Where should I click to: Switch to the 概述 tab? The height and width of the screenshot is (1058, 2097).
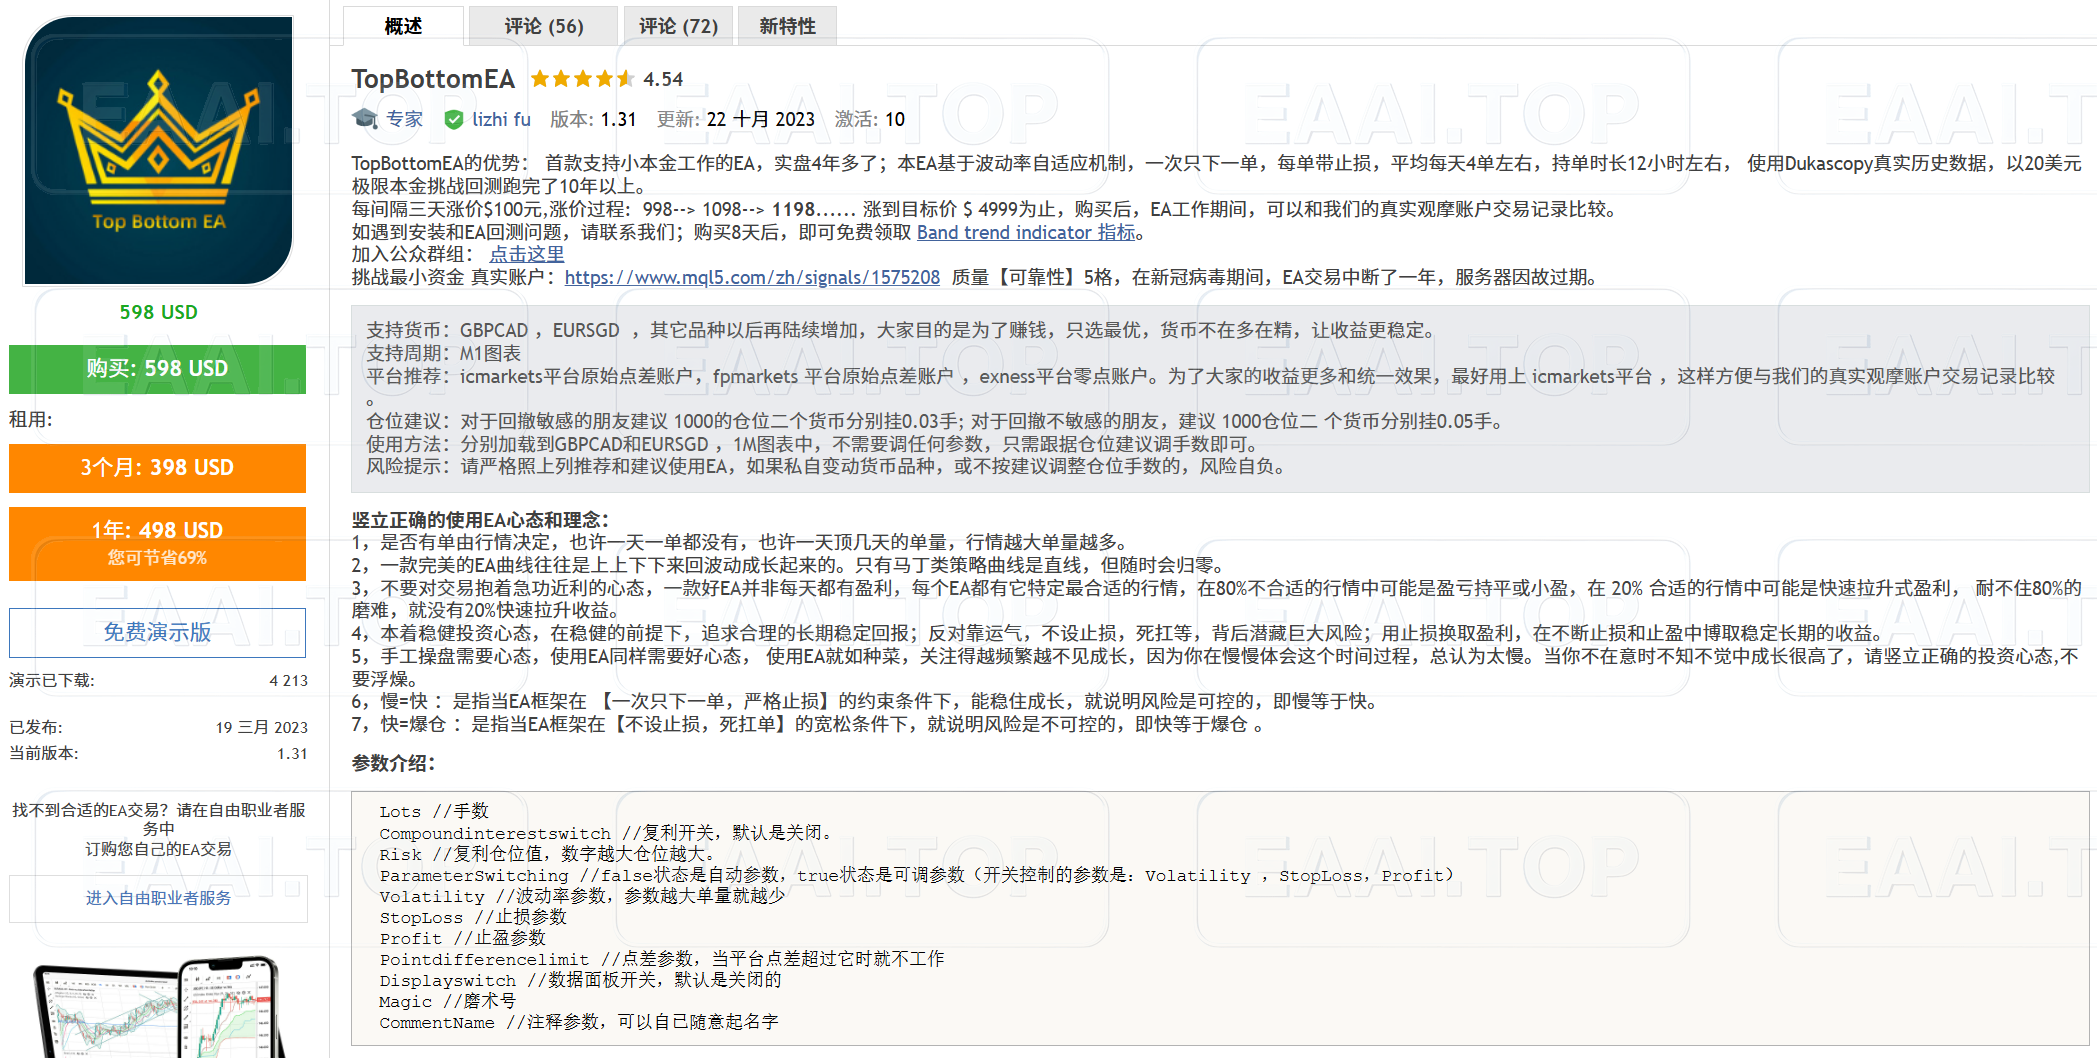click(402, 25)
